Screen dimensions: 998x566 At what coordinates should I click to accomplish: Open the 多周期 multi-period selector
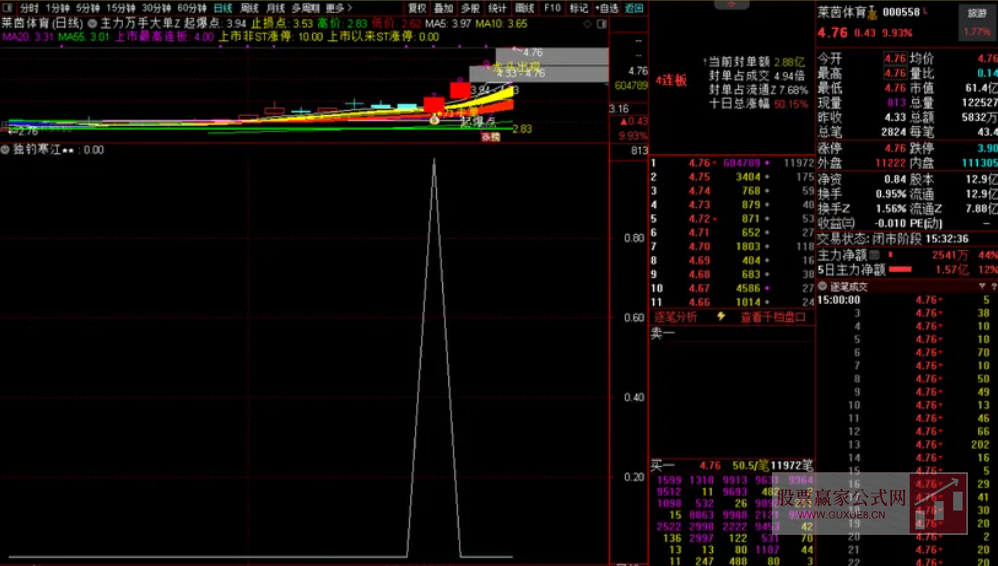point(305,7)
